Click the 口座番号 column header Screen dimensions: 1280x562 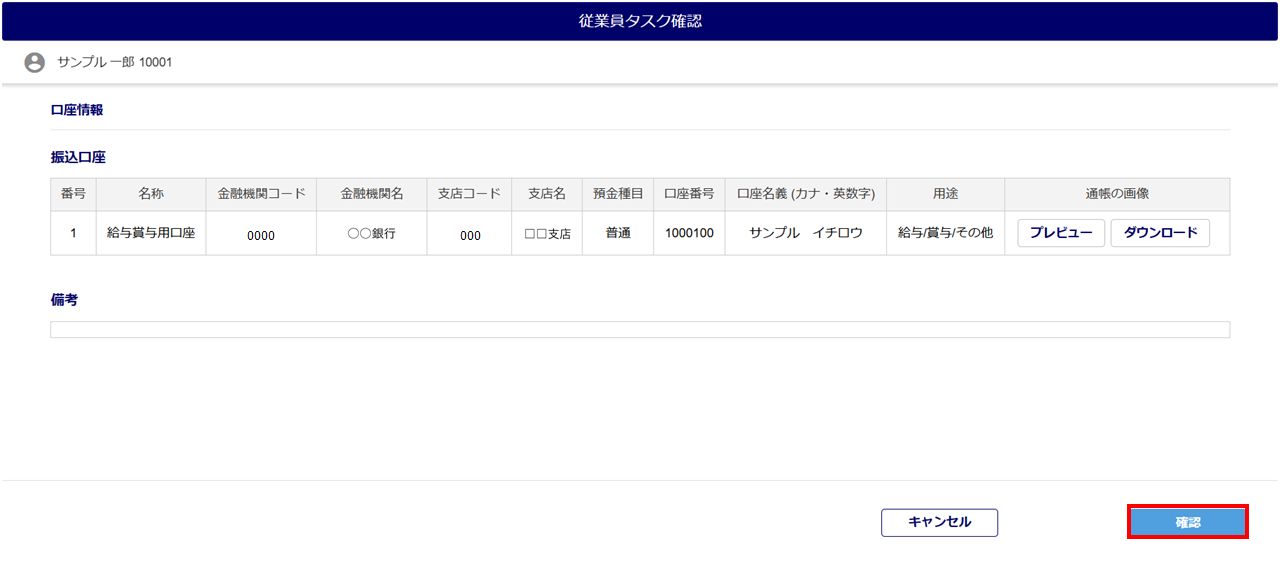point(689,194)
